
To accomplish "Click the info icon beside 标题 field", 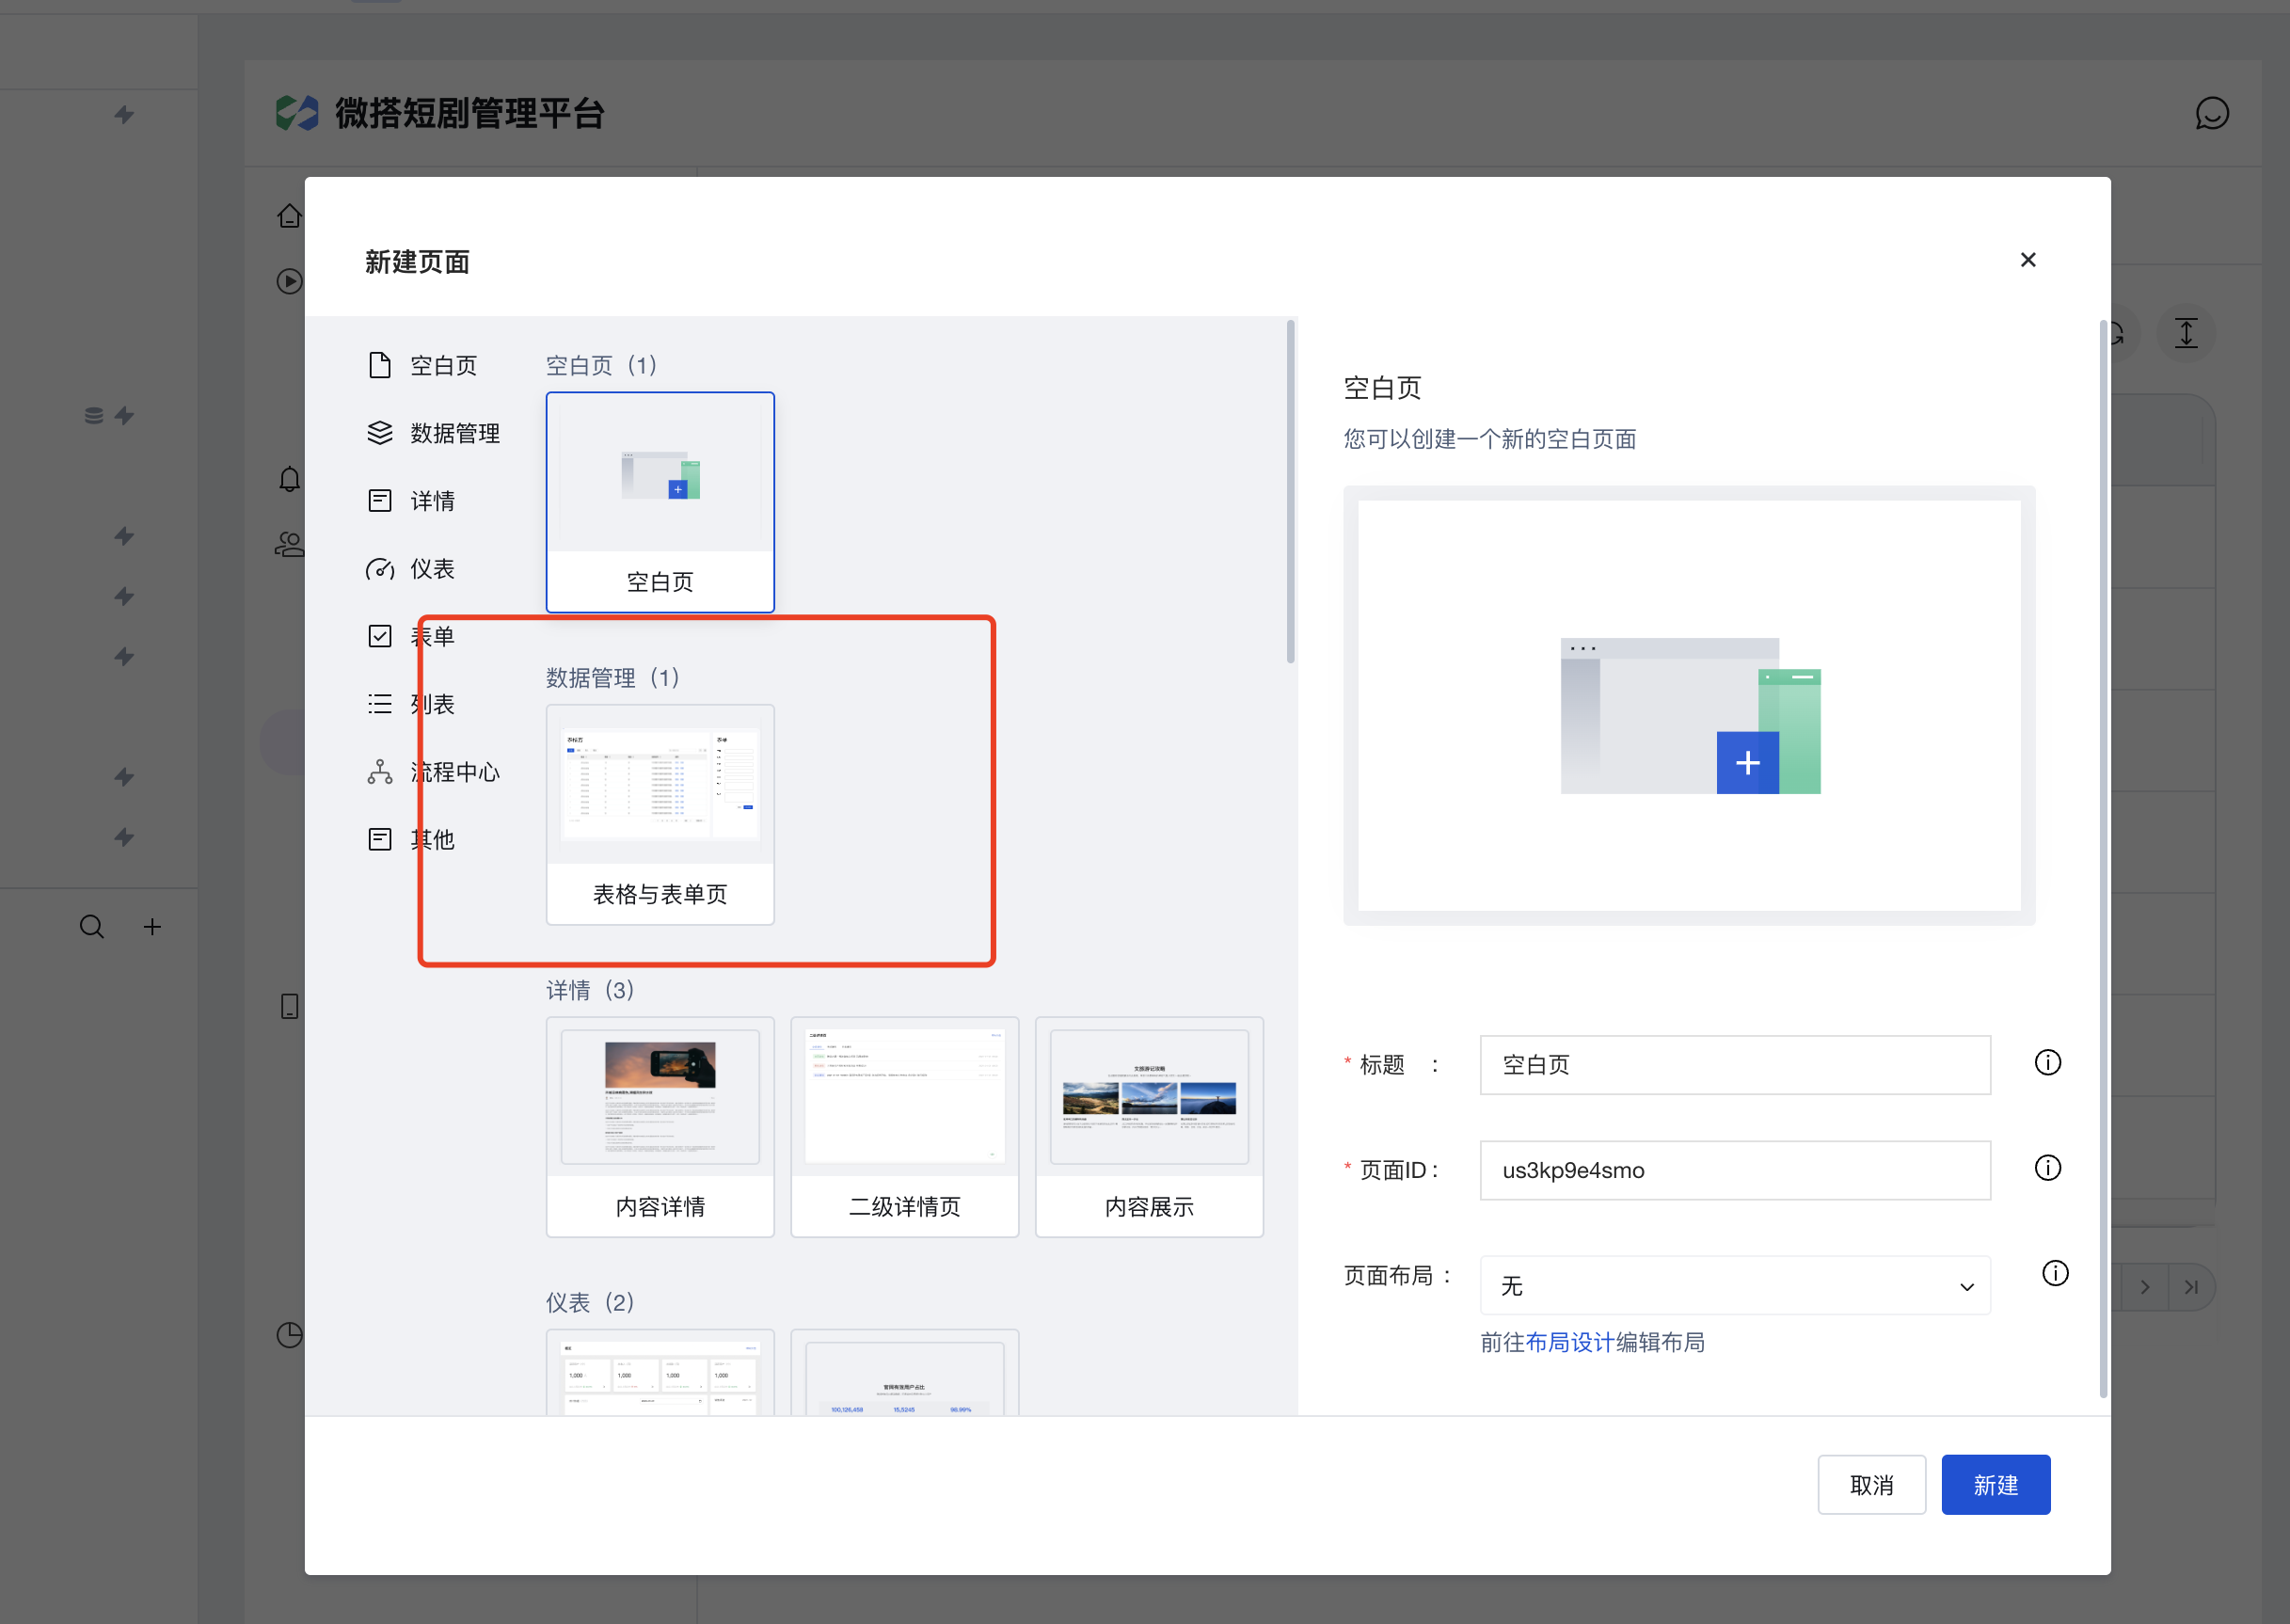I will (2047, 1062).
